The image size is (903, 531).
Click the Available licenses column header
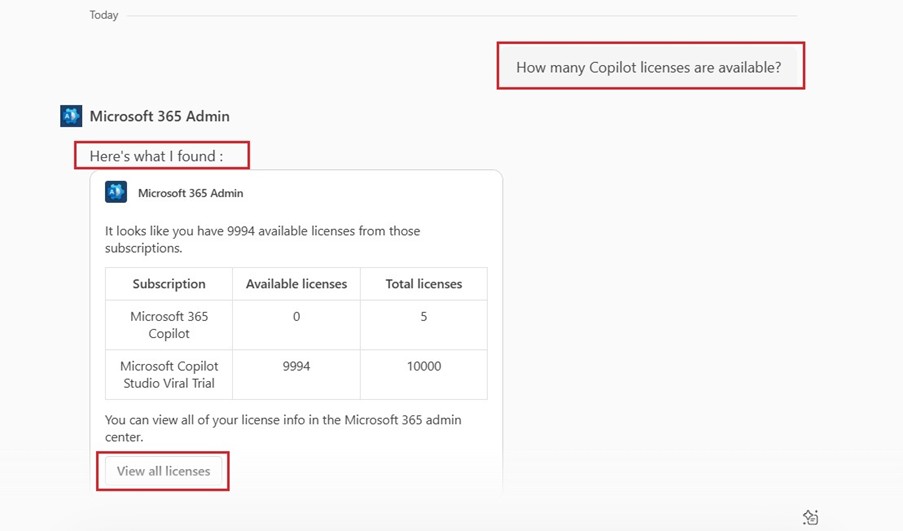[297, 284]
